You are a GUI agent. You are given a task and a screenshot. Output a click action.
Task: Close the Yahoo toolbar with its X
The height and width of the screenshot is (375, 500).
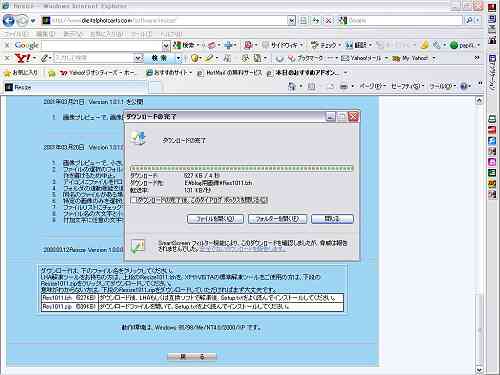click(7, 58)
